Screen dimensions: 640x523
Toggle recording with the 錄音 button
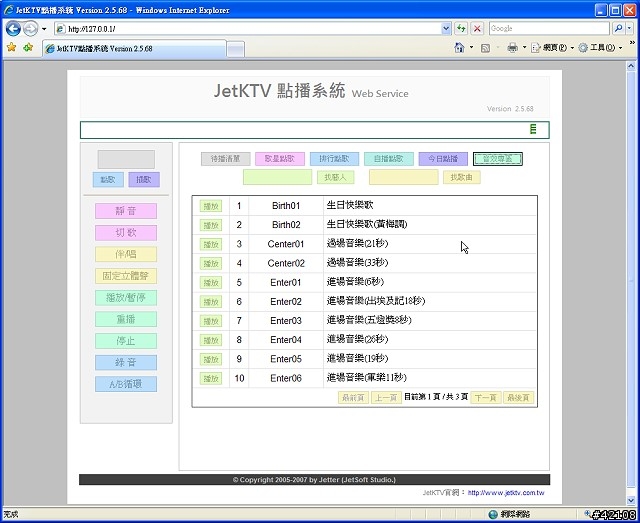coord(126,363)
